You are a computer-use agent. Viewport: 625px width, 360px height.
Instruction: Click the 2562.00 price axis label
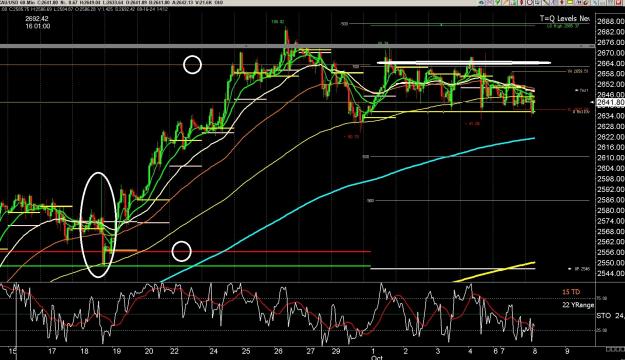click(611, 242)
